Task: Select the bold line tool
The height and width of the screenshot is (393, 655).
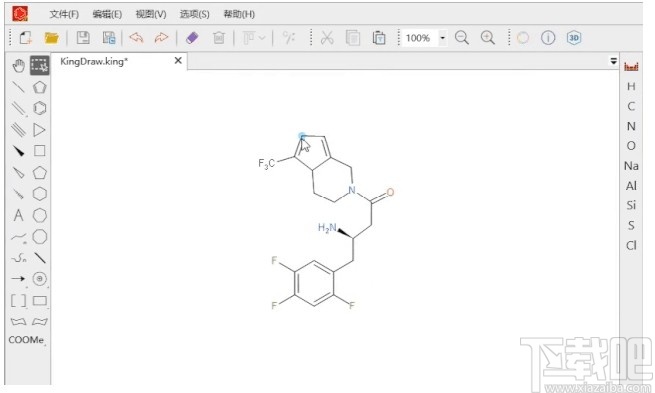Action: pos(40,258)
